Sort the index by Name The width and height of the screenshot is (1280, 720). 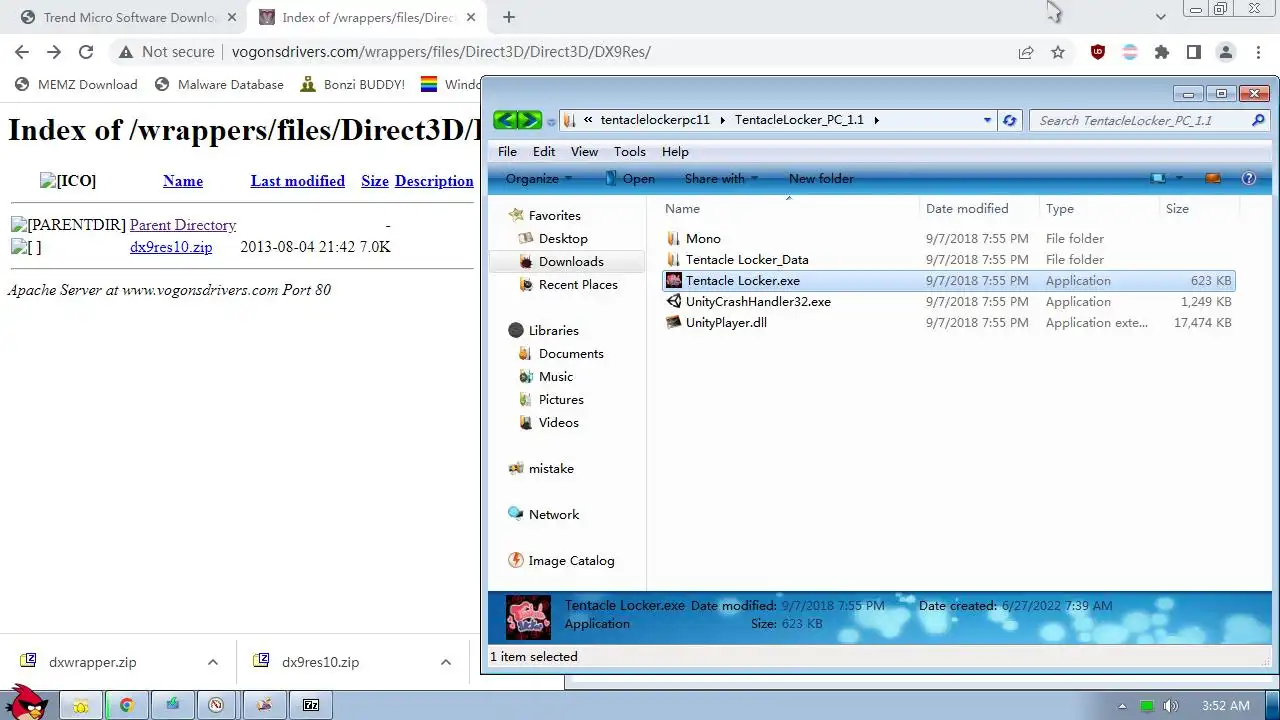(x=183, y=181)
